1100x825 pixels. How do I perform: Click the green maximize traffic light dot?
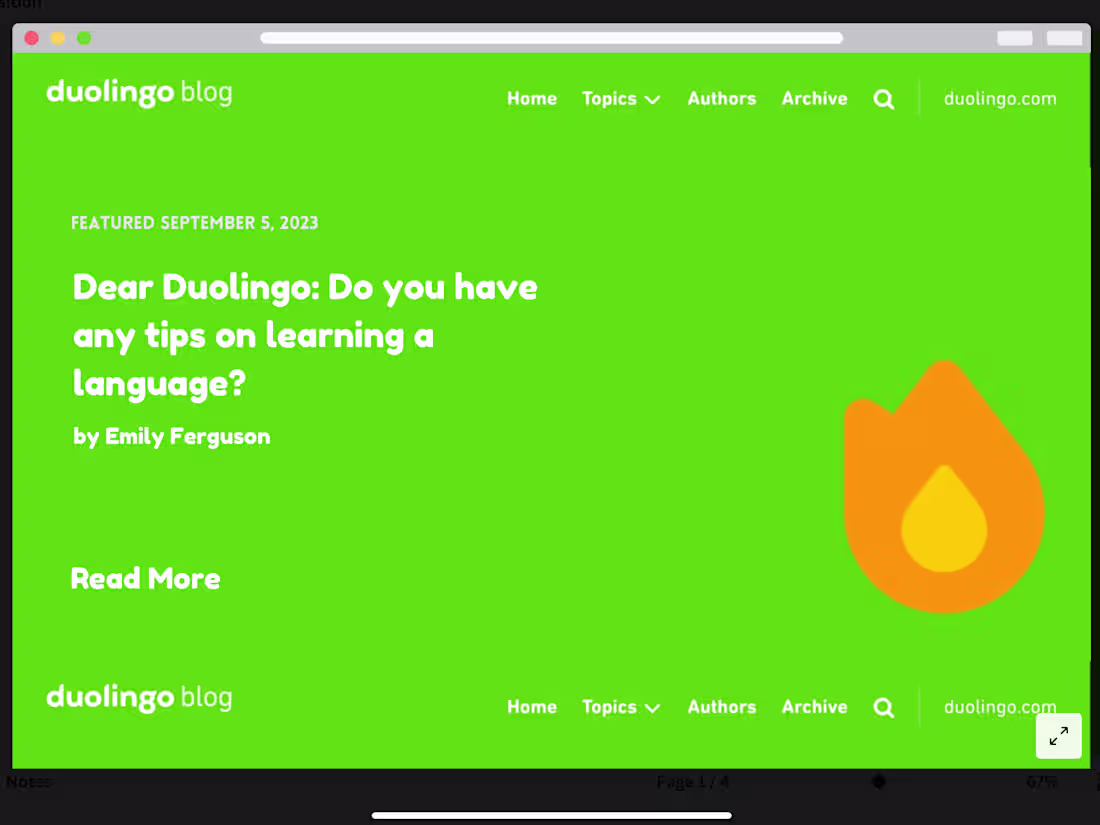[x=84, y=37]
